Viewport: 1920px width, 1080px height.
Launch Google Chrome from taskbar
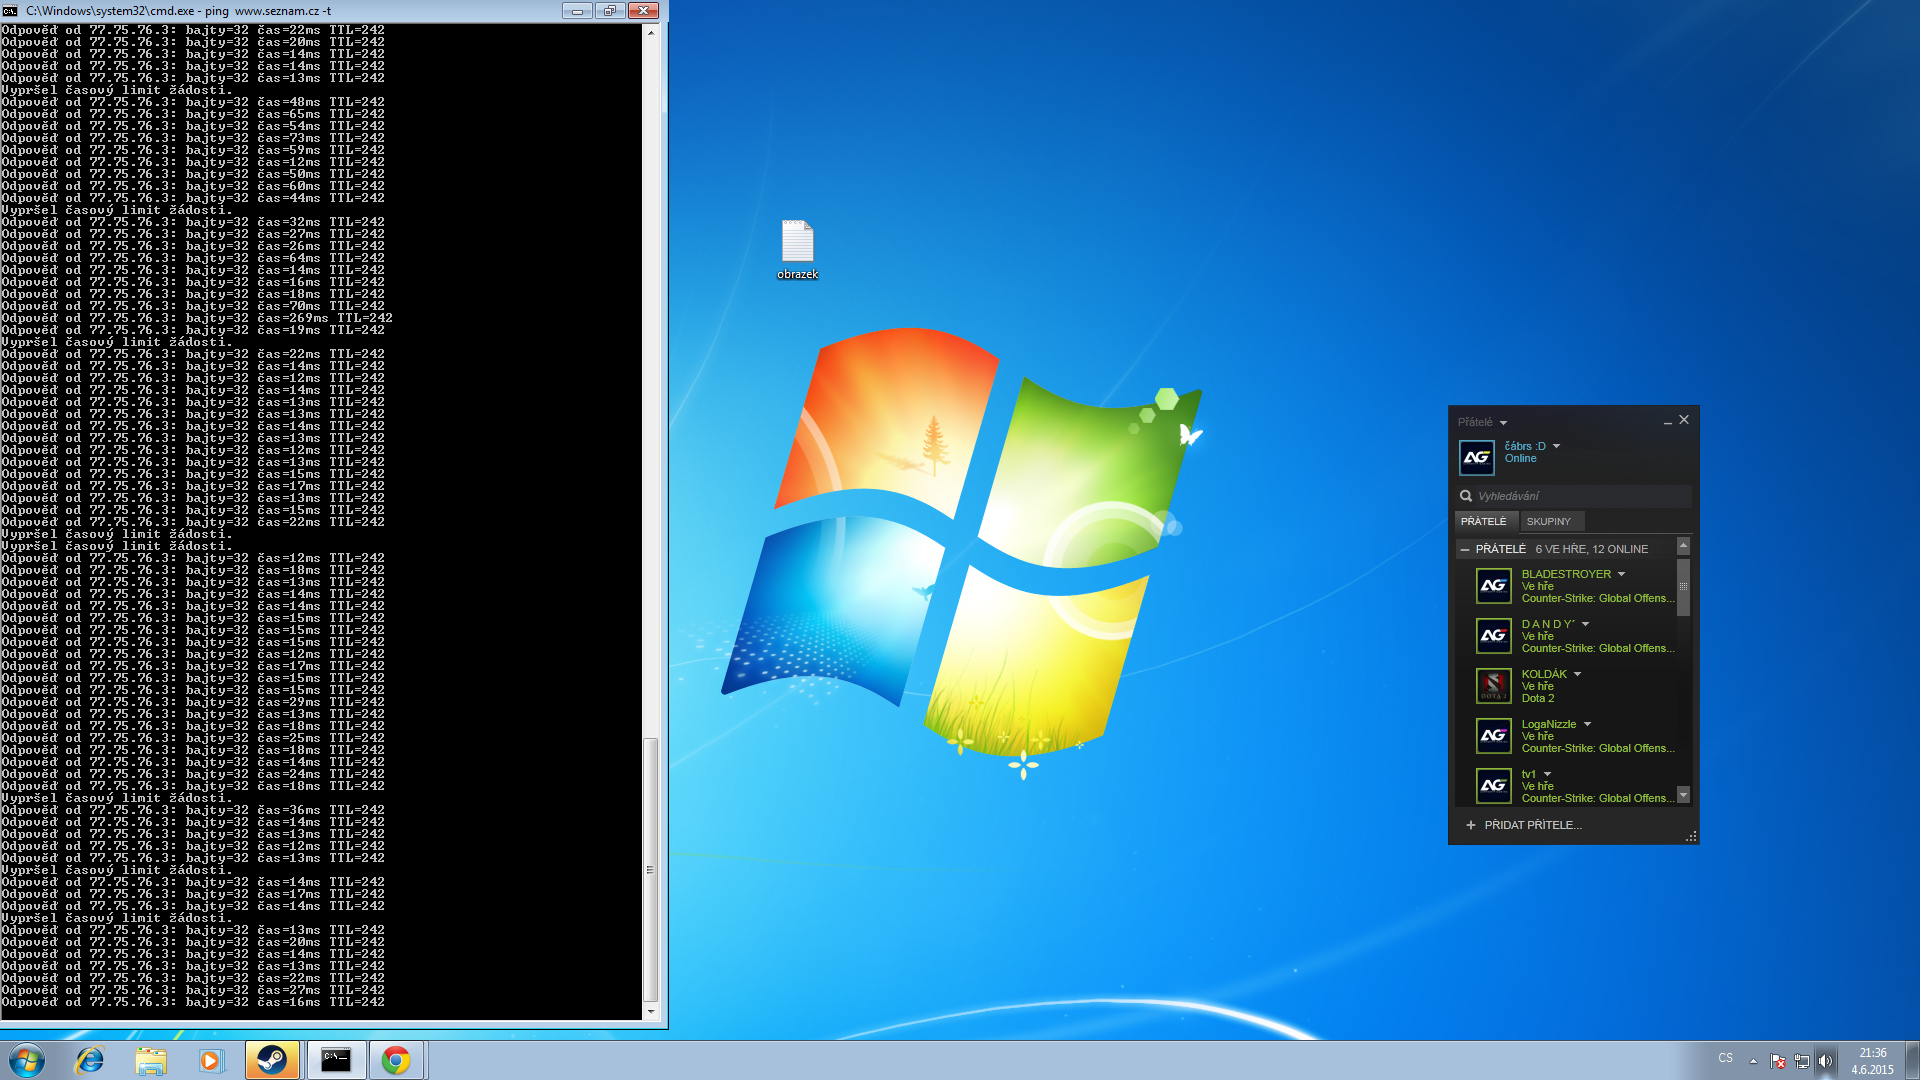(396, 1060)
